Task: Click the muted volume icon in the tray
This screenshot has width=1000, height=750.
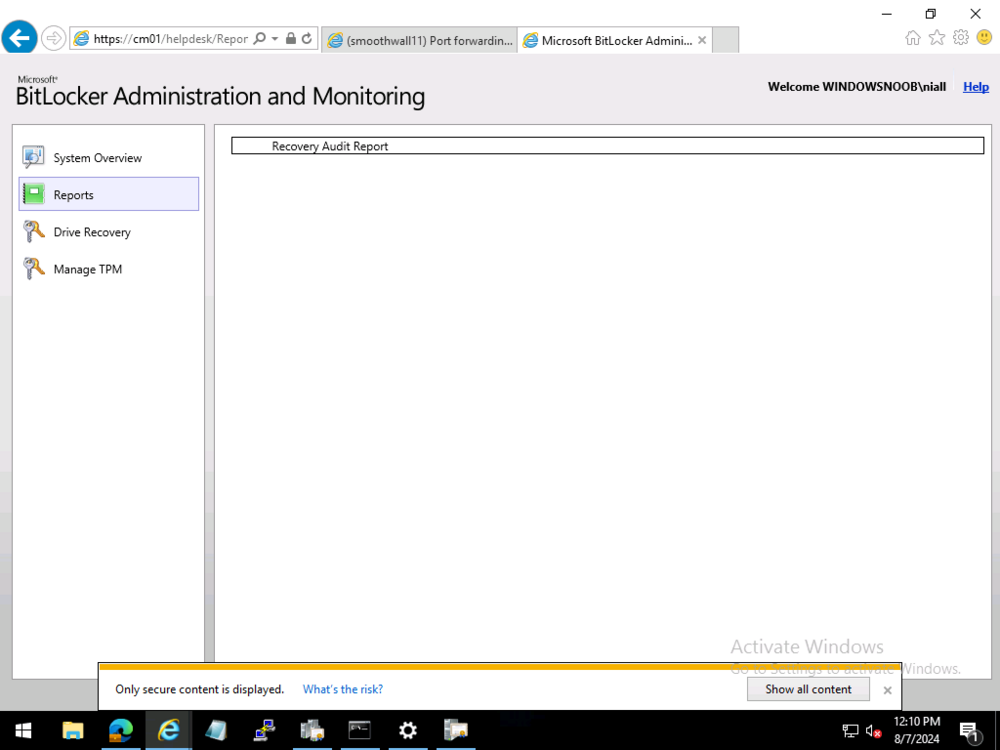Action: tap(874, 731)
